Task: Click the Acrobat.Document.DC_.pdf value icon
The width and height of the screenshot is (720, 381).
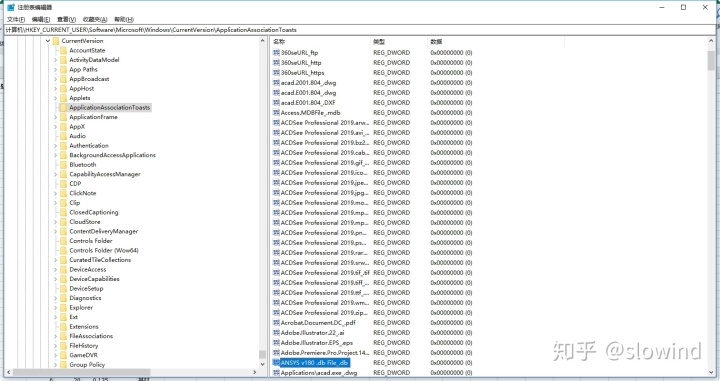Action: point(276,323)
